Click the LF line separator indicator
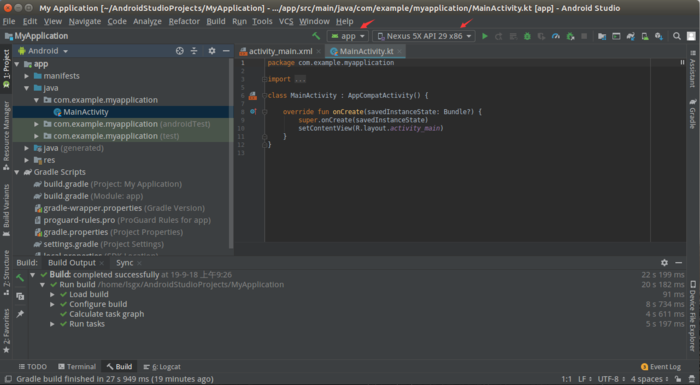The width and height of the screenshot is (700, 385). tap(585, 379)
